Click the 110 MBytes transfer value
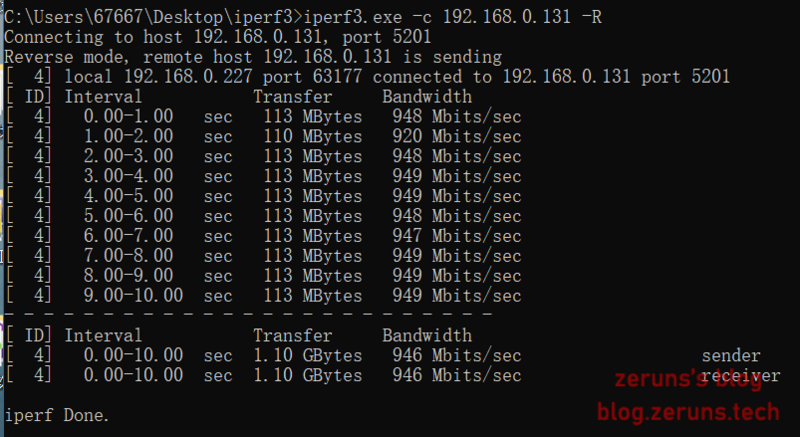 point(313,137)
